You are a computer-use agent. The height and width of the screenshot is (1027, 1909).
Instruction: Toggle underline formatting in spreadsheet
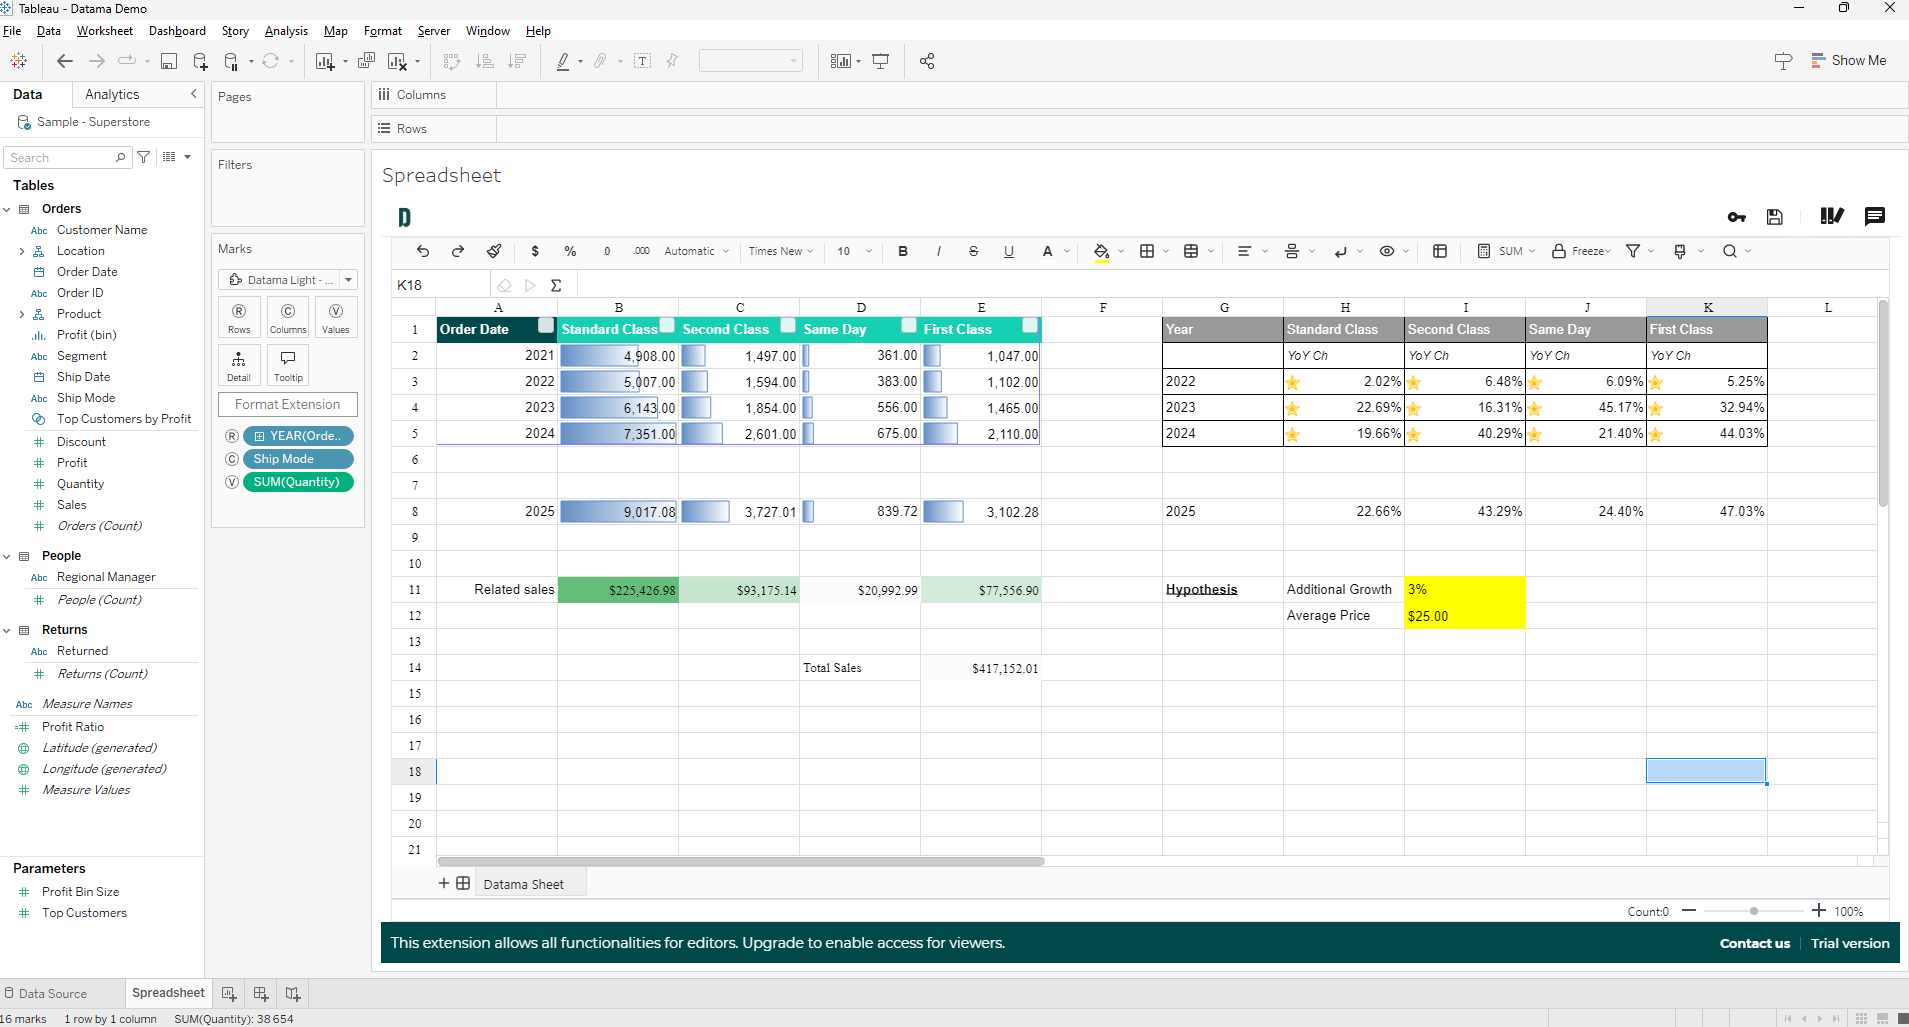(1009, 251)
